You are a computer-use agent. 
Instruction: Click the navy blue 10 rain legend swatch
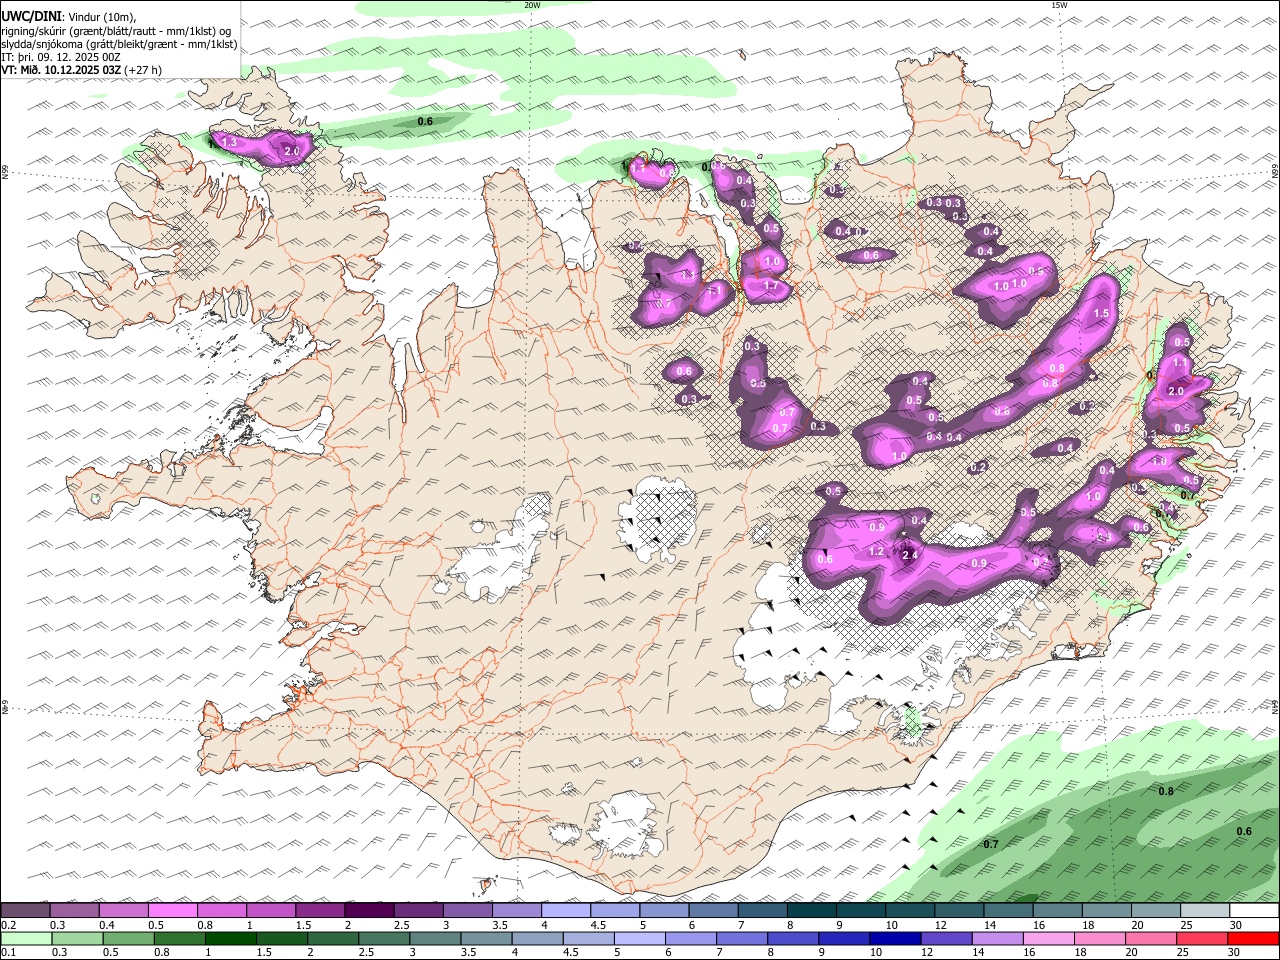[x=894, y=939]
